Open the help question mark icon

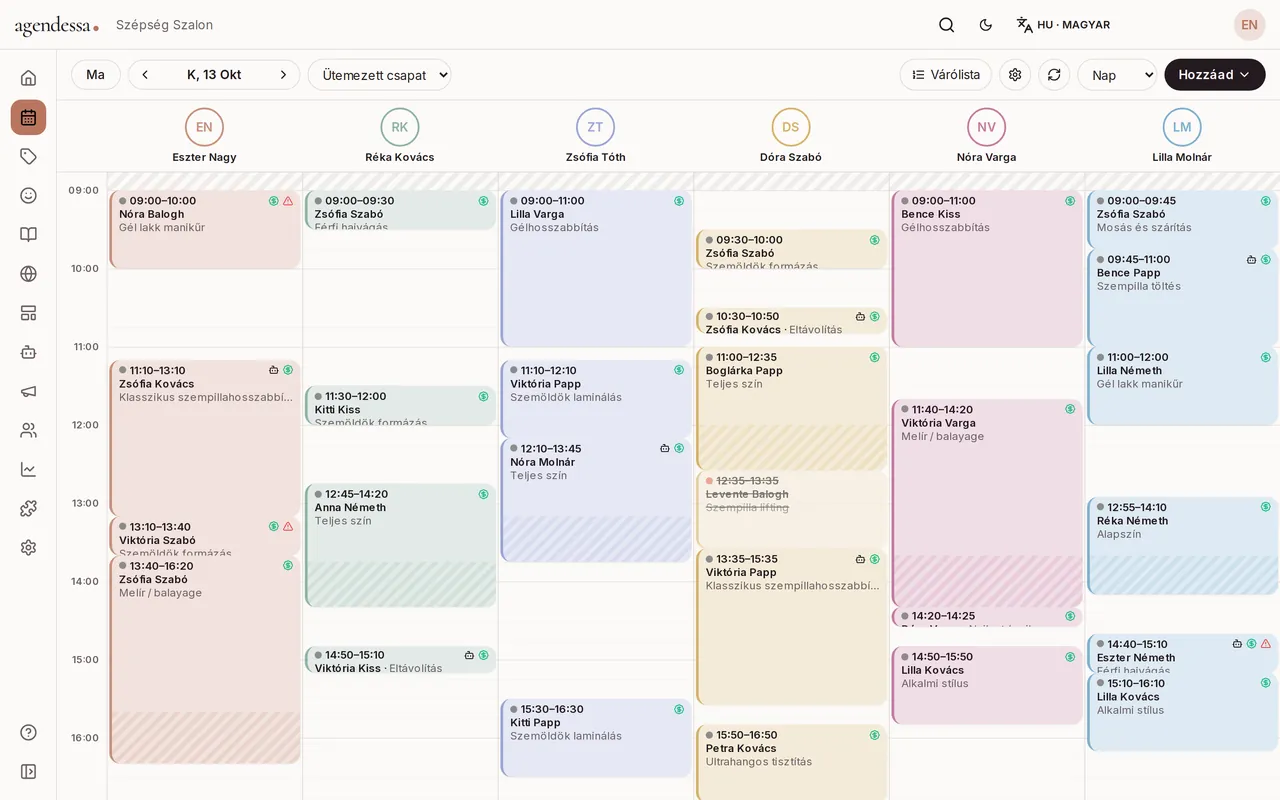click(28, 732)
